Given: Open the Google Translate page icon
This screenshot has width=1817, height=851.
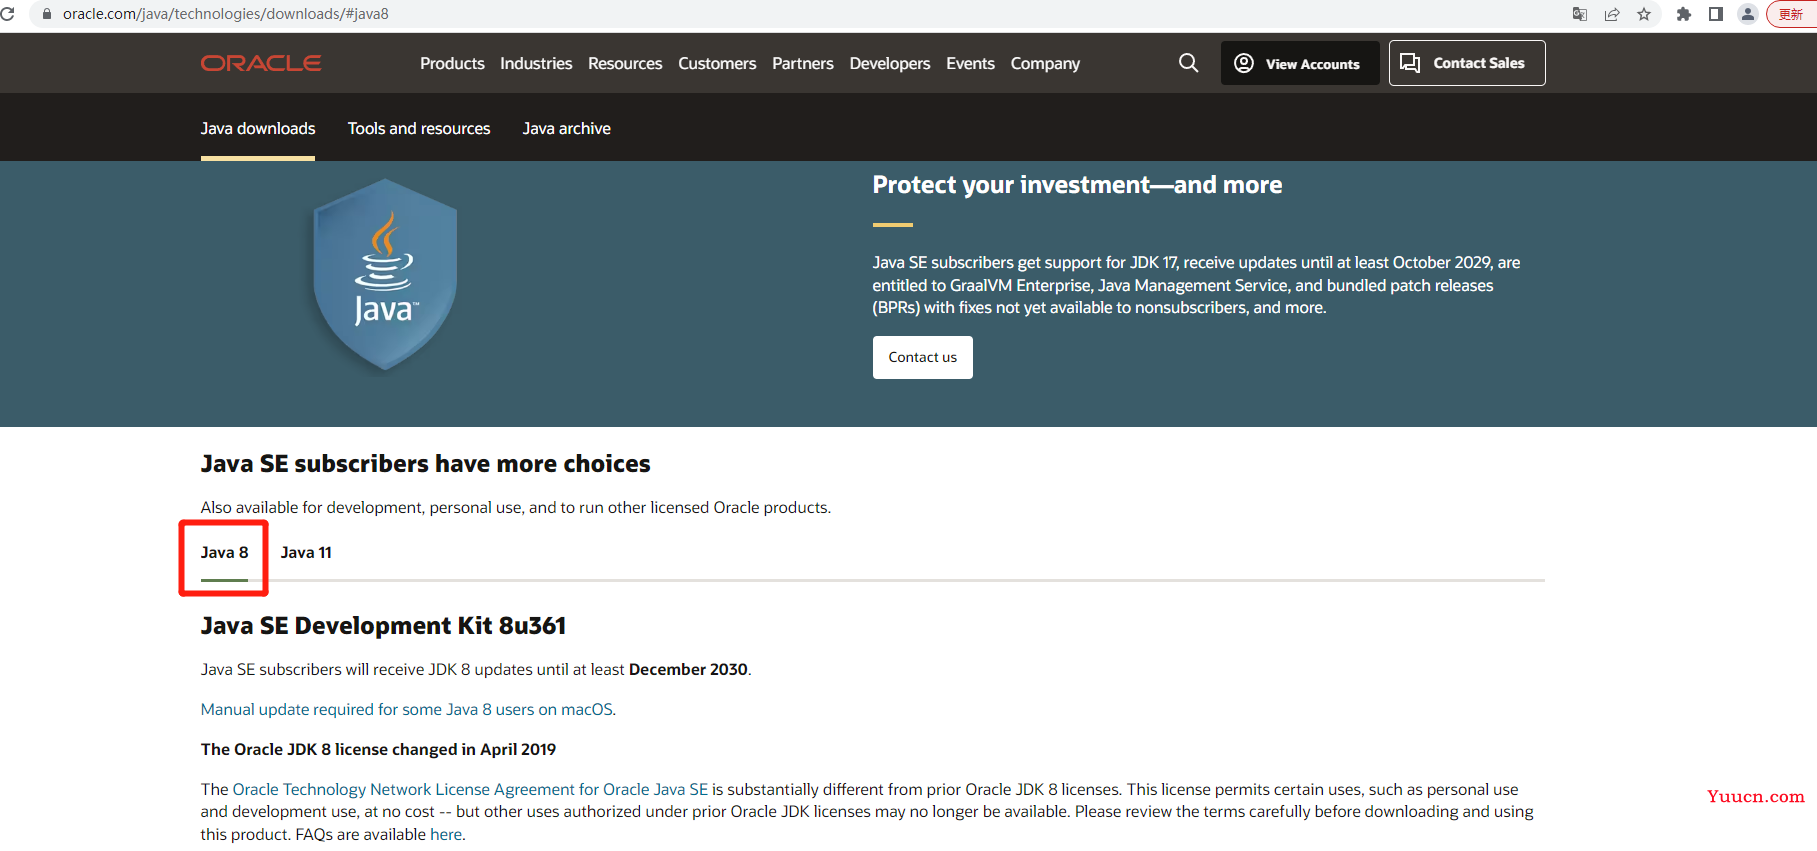Looking at the screenshot, I should (x=1580, y=14).
